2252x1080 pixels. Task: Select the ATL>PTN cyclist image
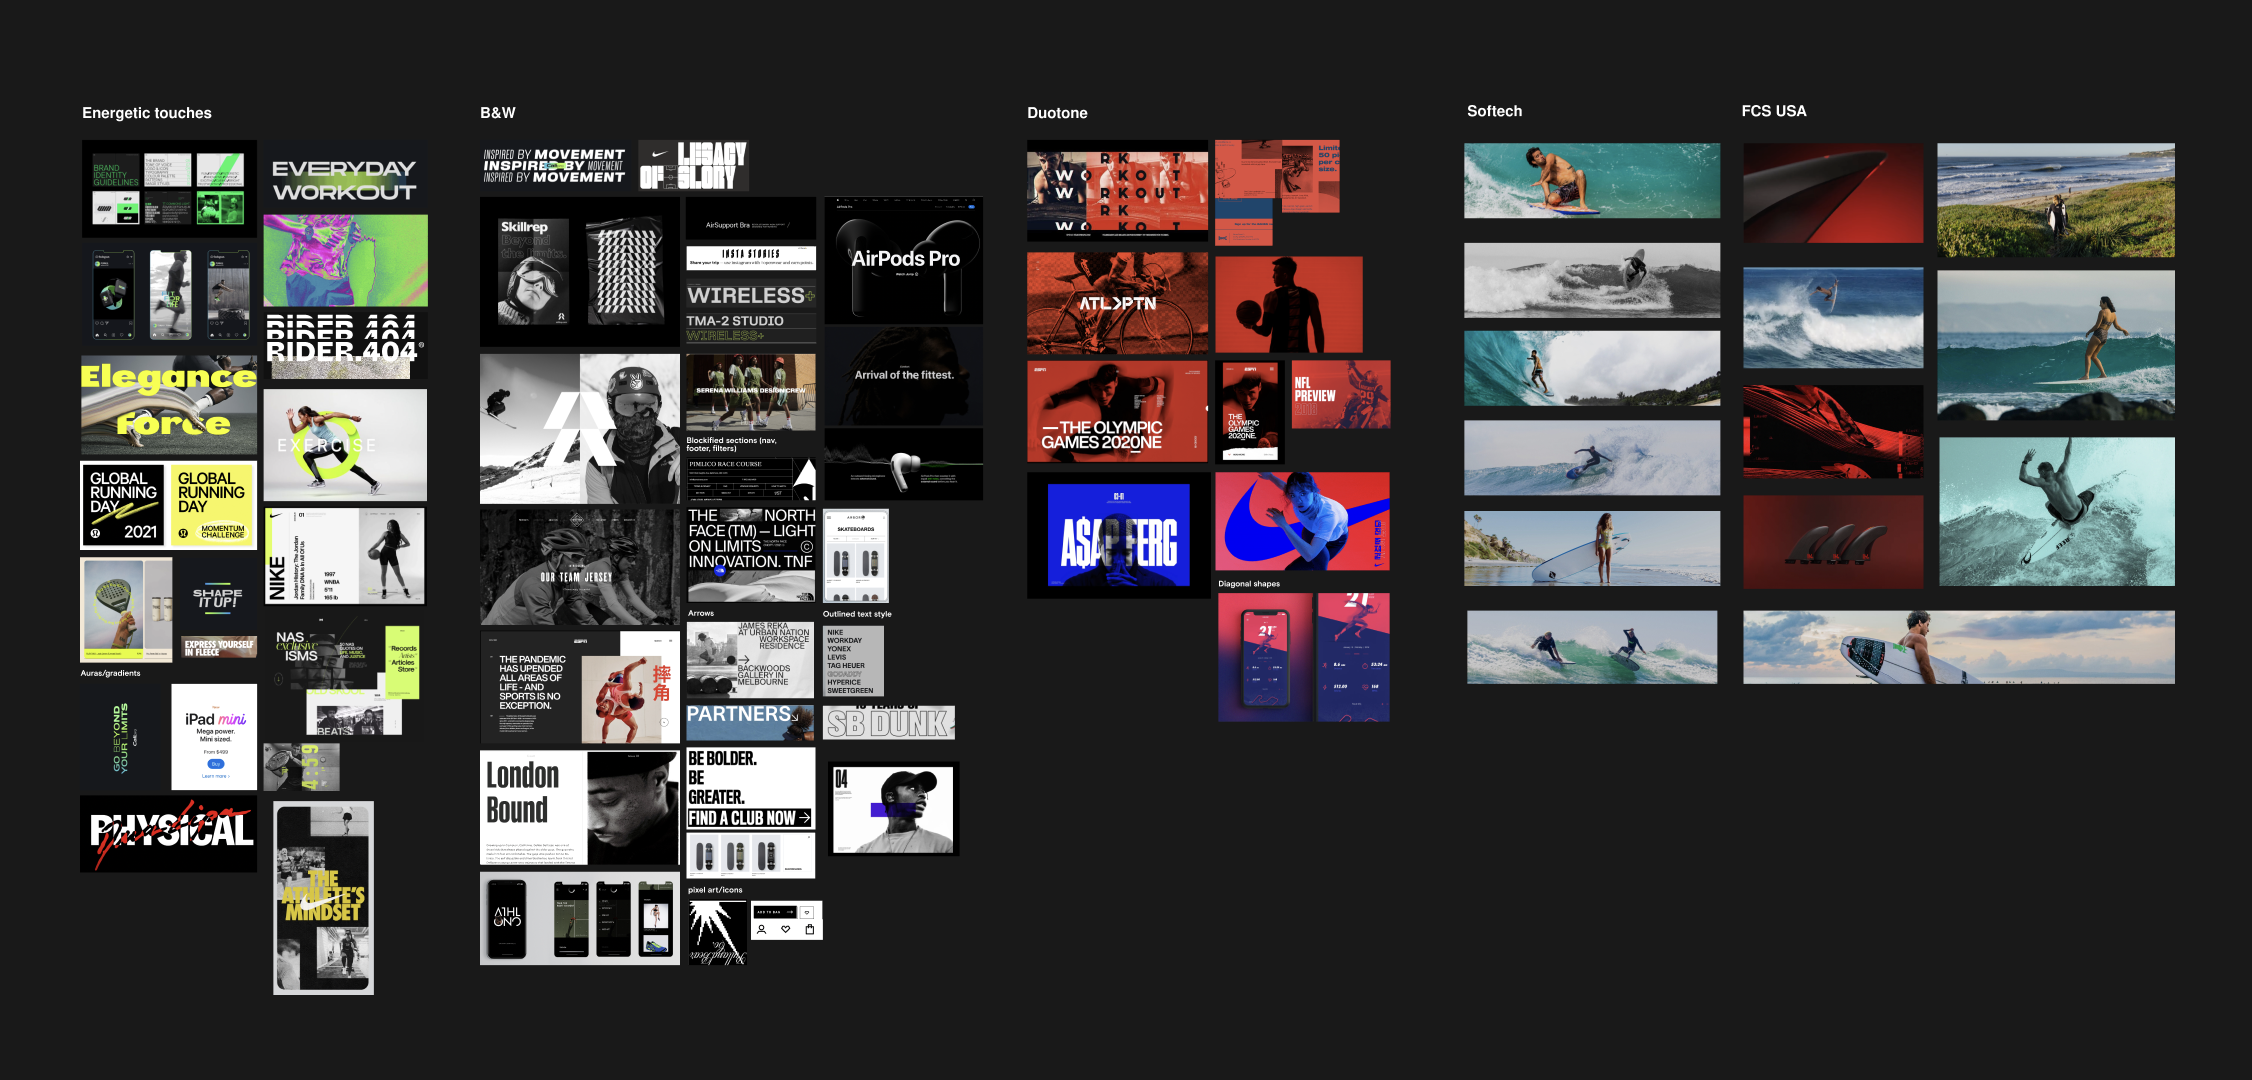(1117, 303)
